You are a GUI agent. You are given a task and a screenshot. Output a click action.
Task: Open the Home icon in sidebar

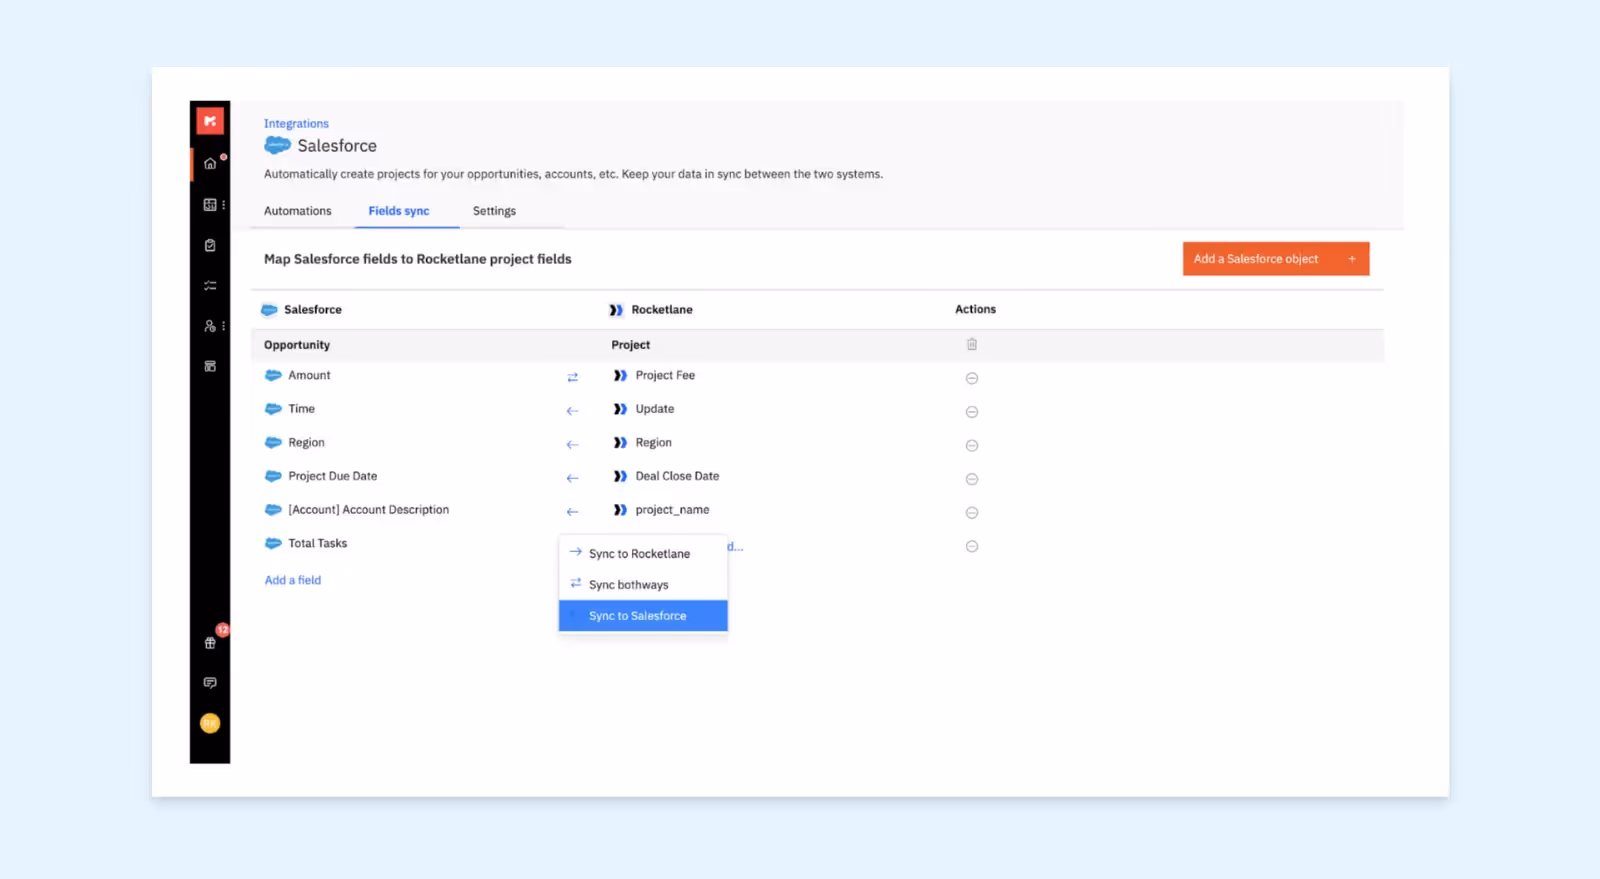[x=210, y=164]
